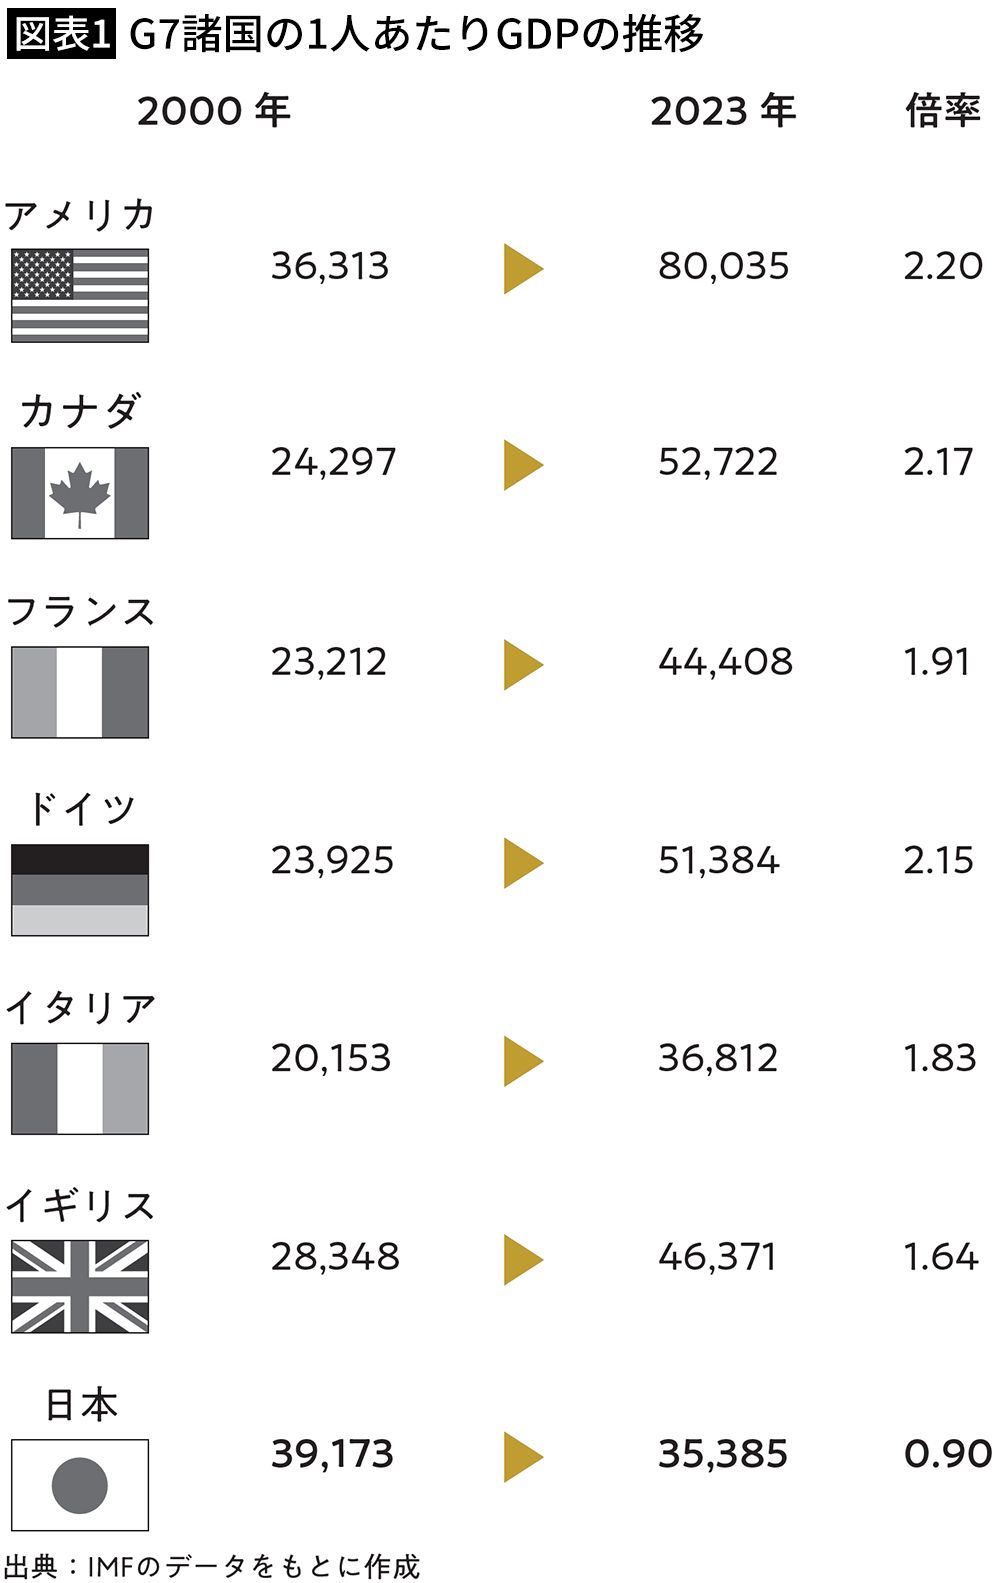Click the Italy flag icon
The image size is (1000, 1583).
(x=80, y=1088)
